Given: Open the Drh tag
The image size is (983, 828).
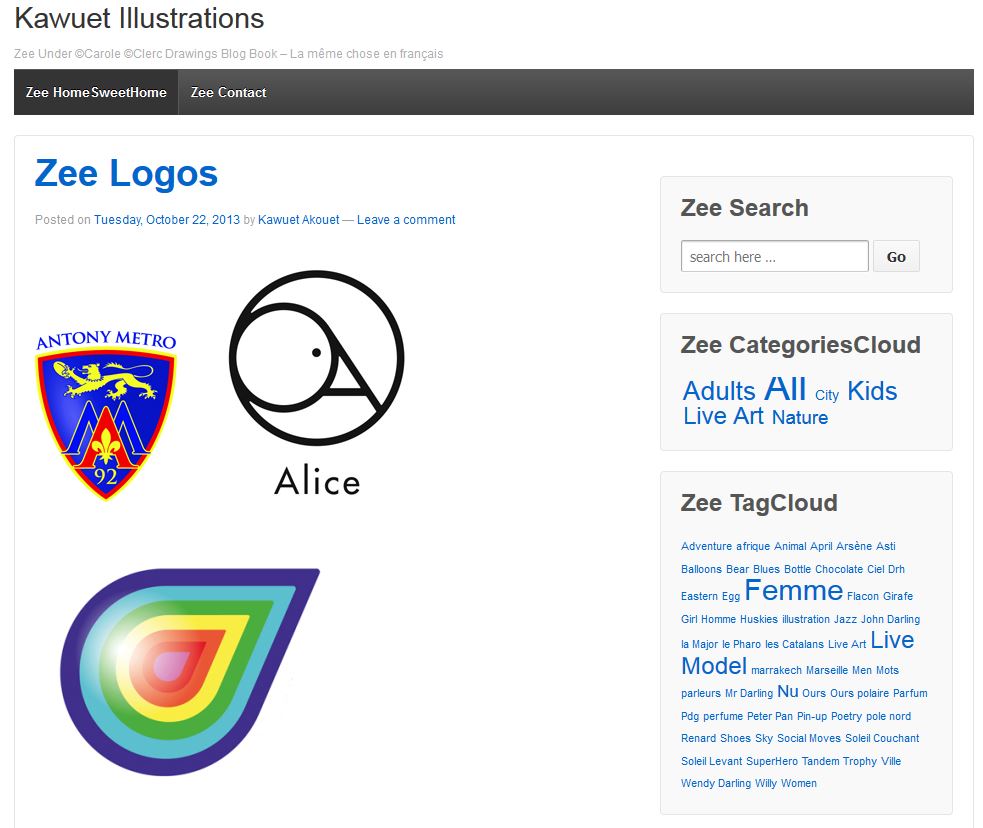Looking at the screenshot, I should (896, 569).
